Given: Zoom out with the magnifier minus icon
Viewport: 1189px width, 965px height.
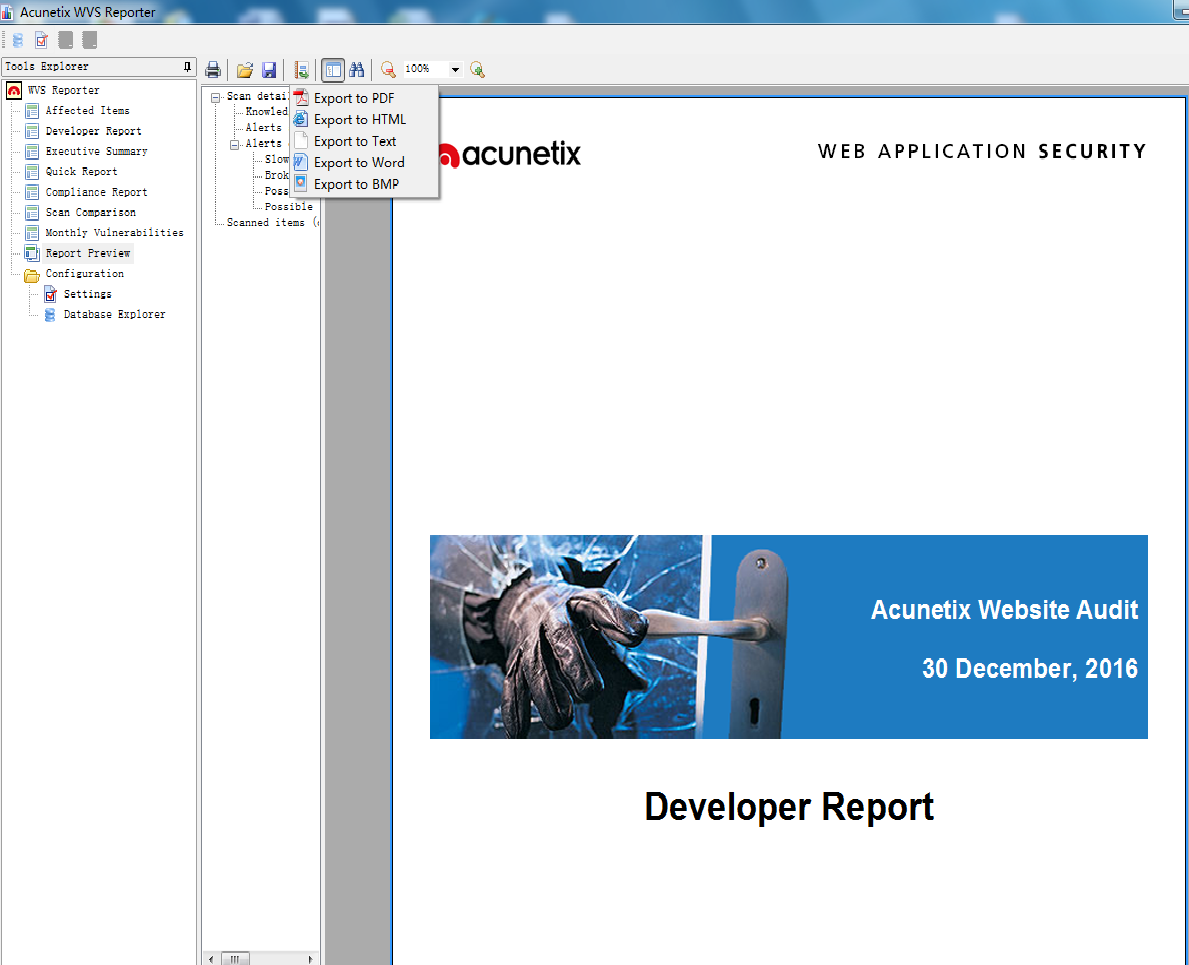Looking at the screenshot, I should click(388, 70).
